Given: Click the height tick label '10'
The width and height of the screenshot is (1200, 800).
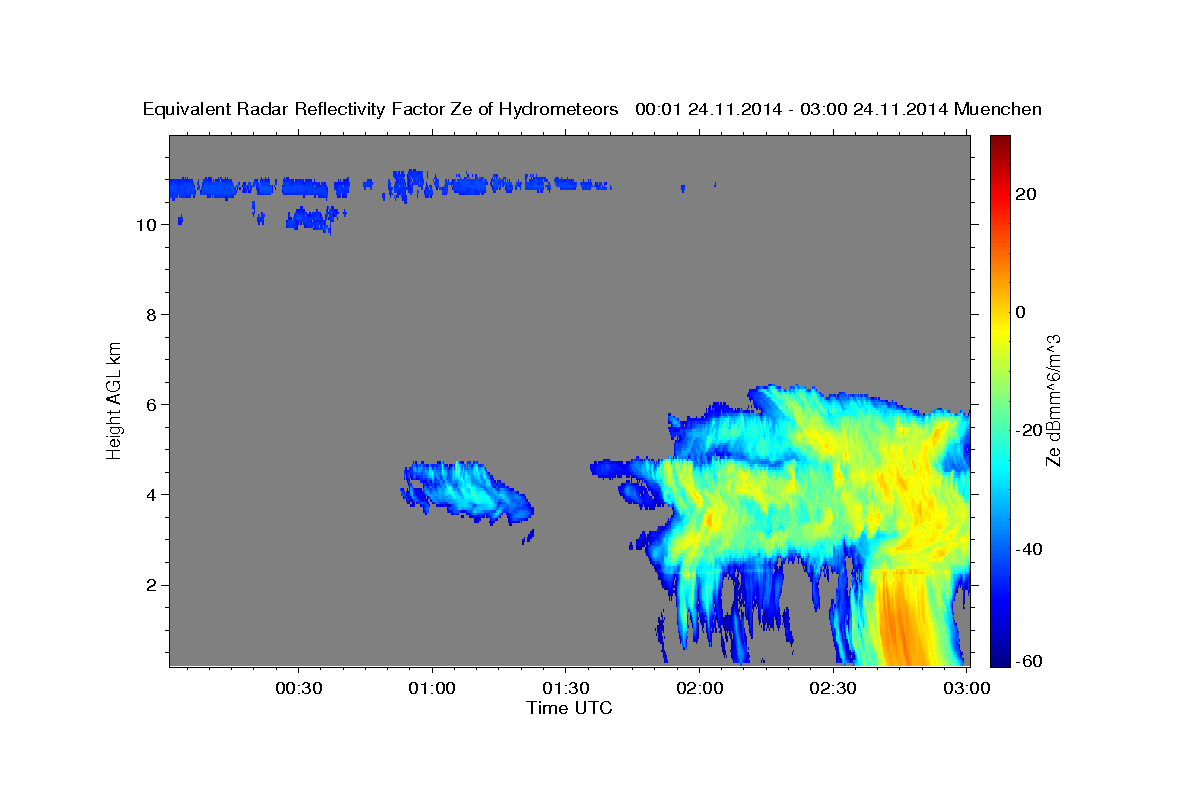Looking at the screenshot, I should pyautogui.click(x=145, y=225).
